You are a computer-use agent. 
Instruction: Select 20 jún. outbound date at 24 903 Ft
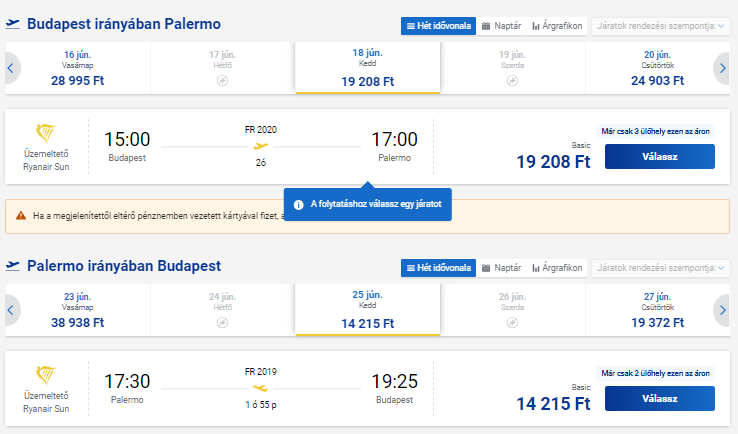click(x=657, y=68)
